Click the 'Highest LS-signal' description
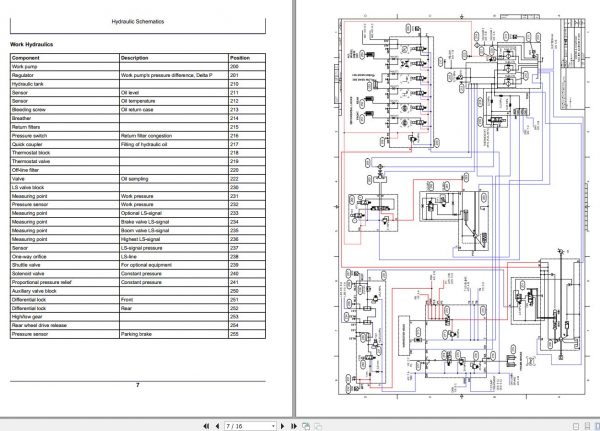The width and height of the screenshot is (600, 431). point(174,239)
